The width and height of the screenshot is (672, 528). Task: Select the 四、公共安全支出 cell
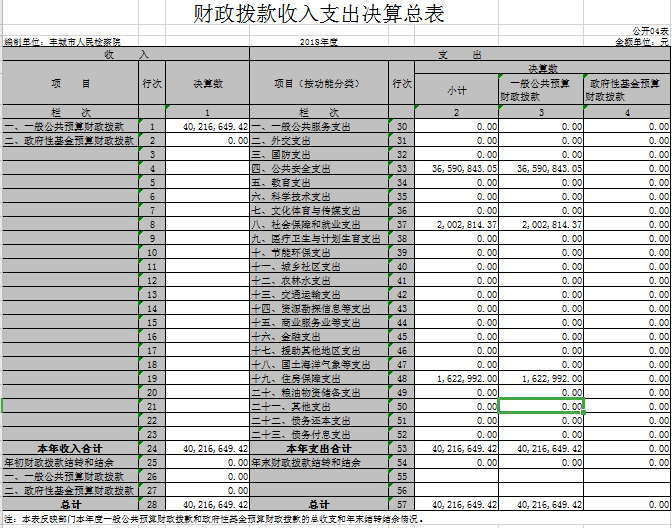click(319, 168)
